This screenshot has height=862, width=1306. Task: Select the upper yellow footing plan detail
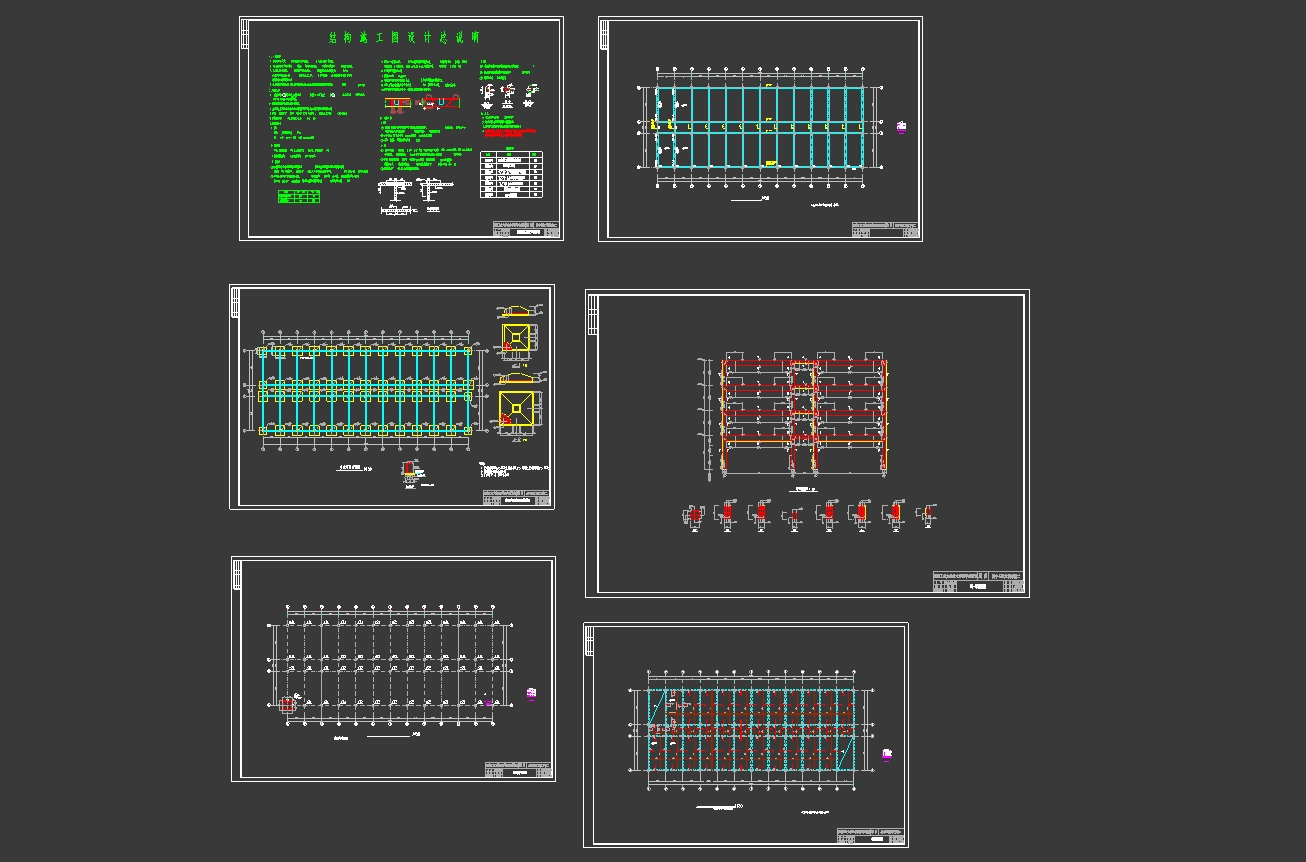[518, 336]
